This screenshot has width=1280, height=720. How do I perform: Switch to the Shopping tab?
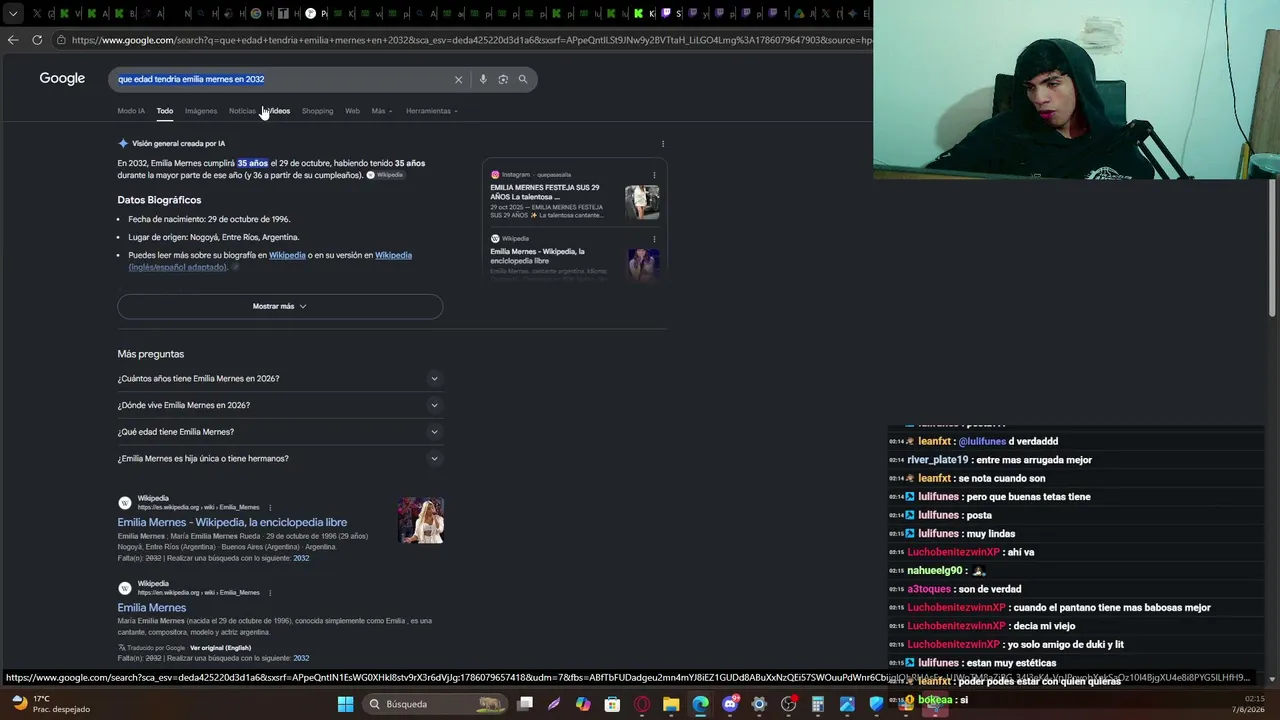(317, 111)
